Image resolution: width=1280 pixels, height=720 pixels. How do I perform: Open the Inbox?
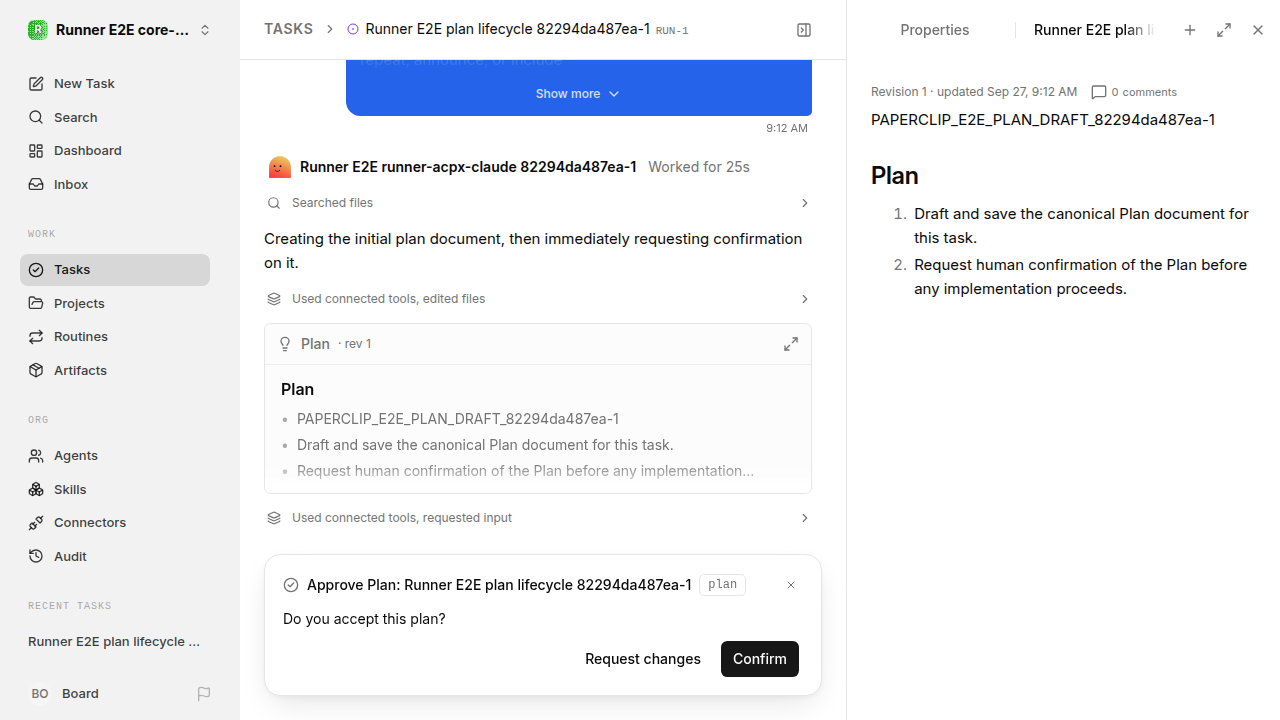coord(115,185)
